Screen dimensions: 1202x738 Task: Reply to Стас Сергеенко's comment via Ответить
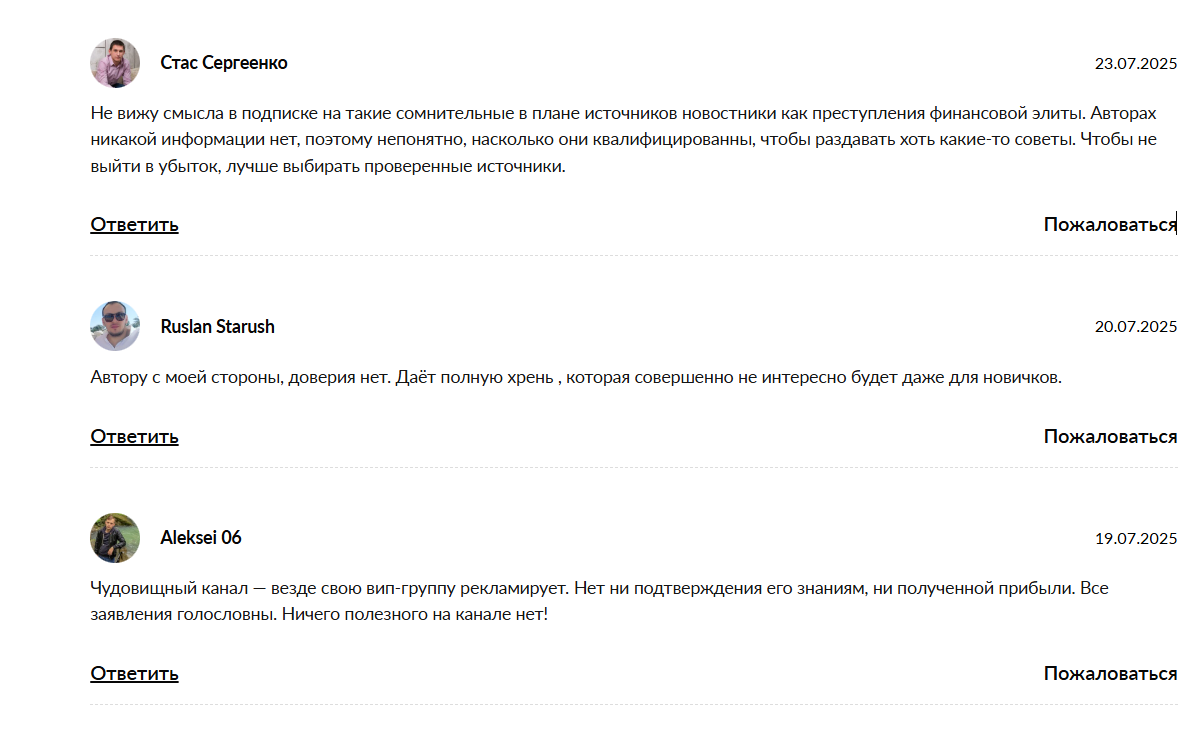[134, 224]
